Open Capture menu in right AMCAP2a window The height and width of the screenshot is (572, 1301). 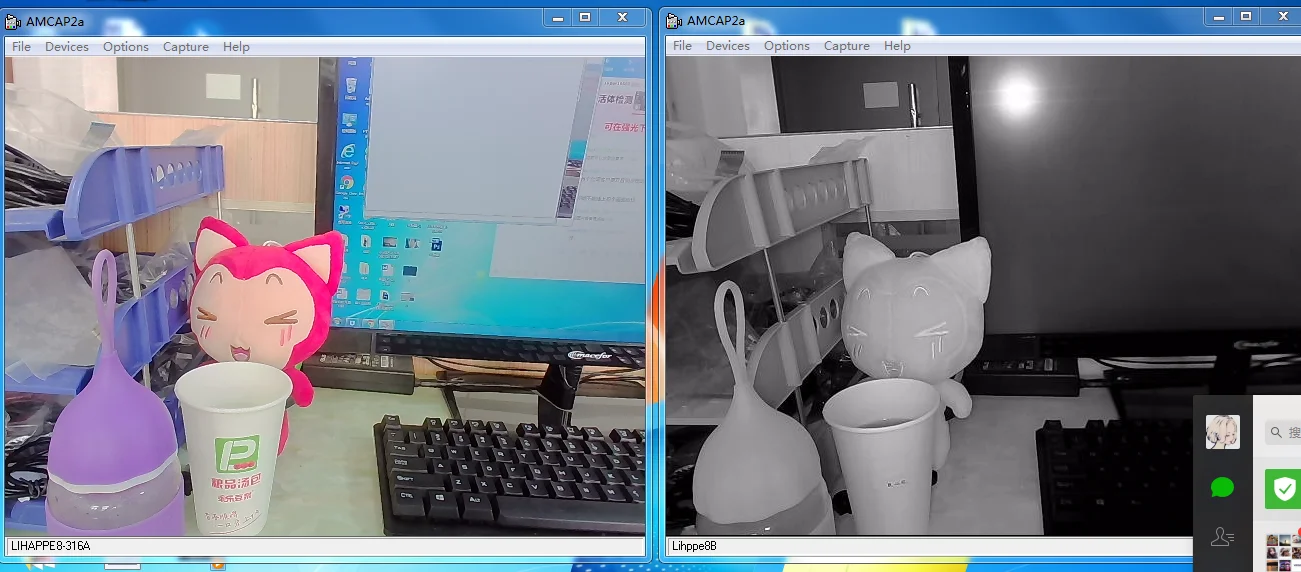pyautogui.click(x=847, y=46)
